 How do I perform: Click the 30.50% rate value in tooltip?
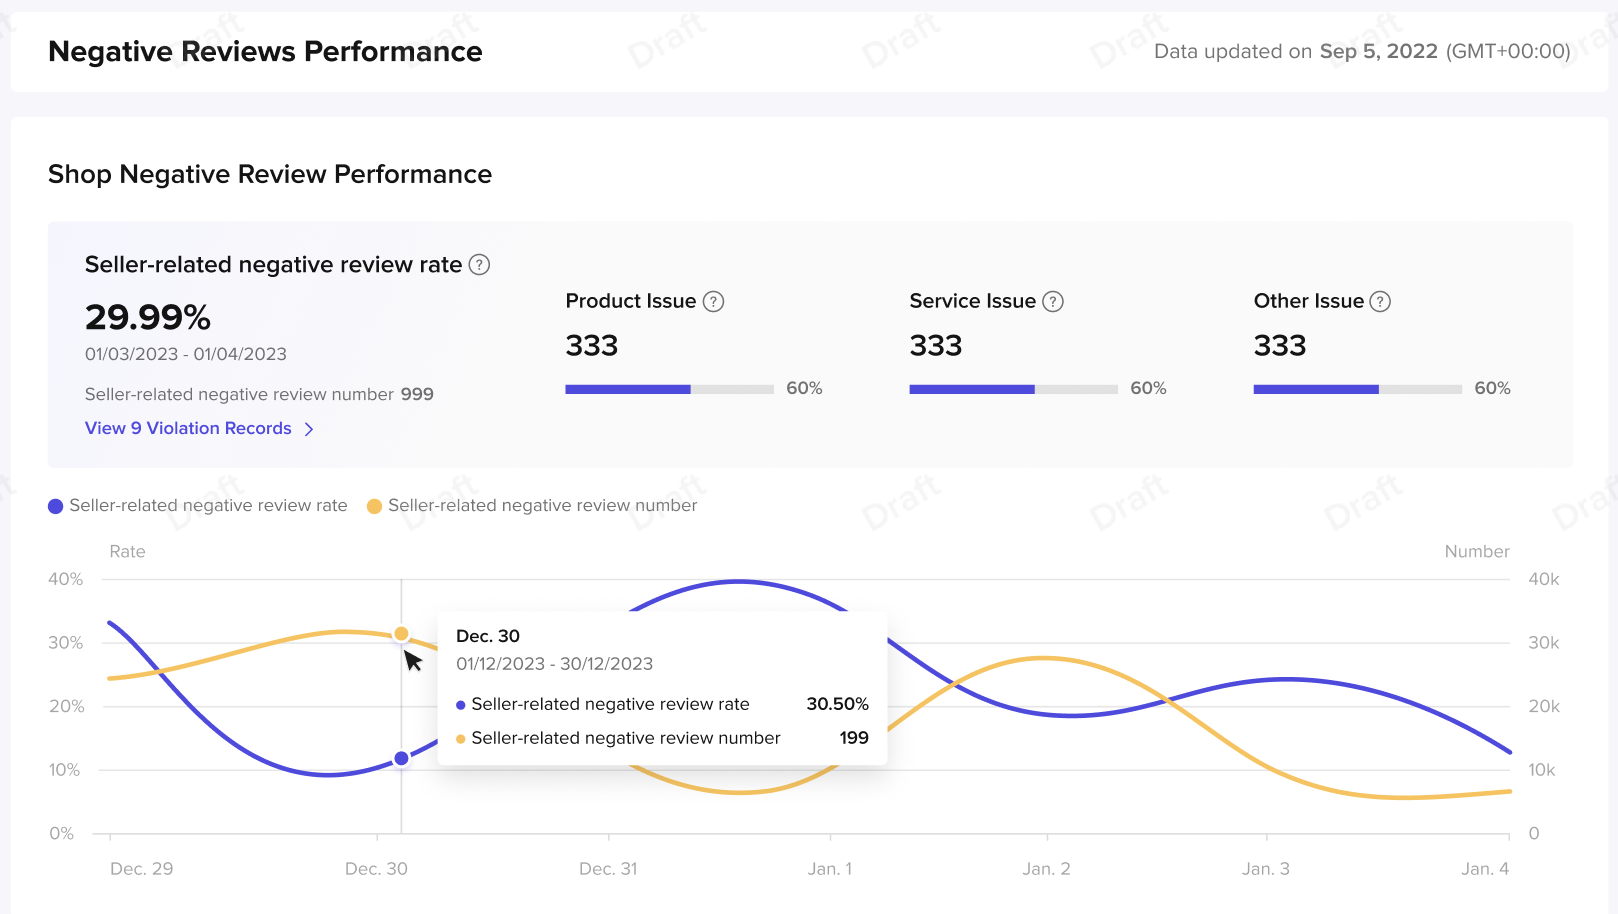(837, 704)
